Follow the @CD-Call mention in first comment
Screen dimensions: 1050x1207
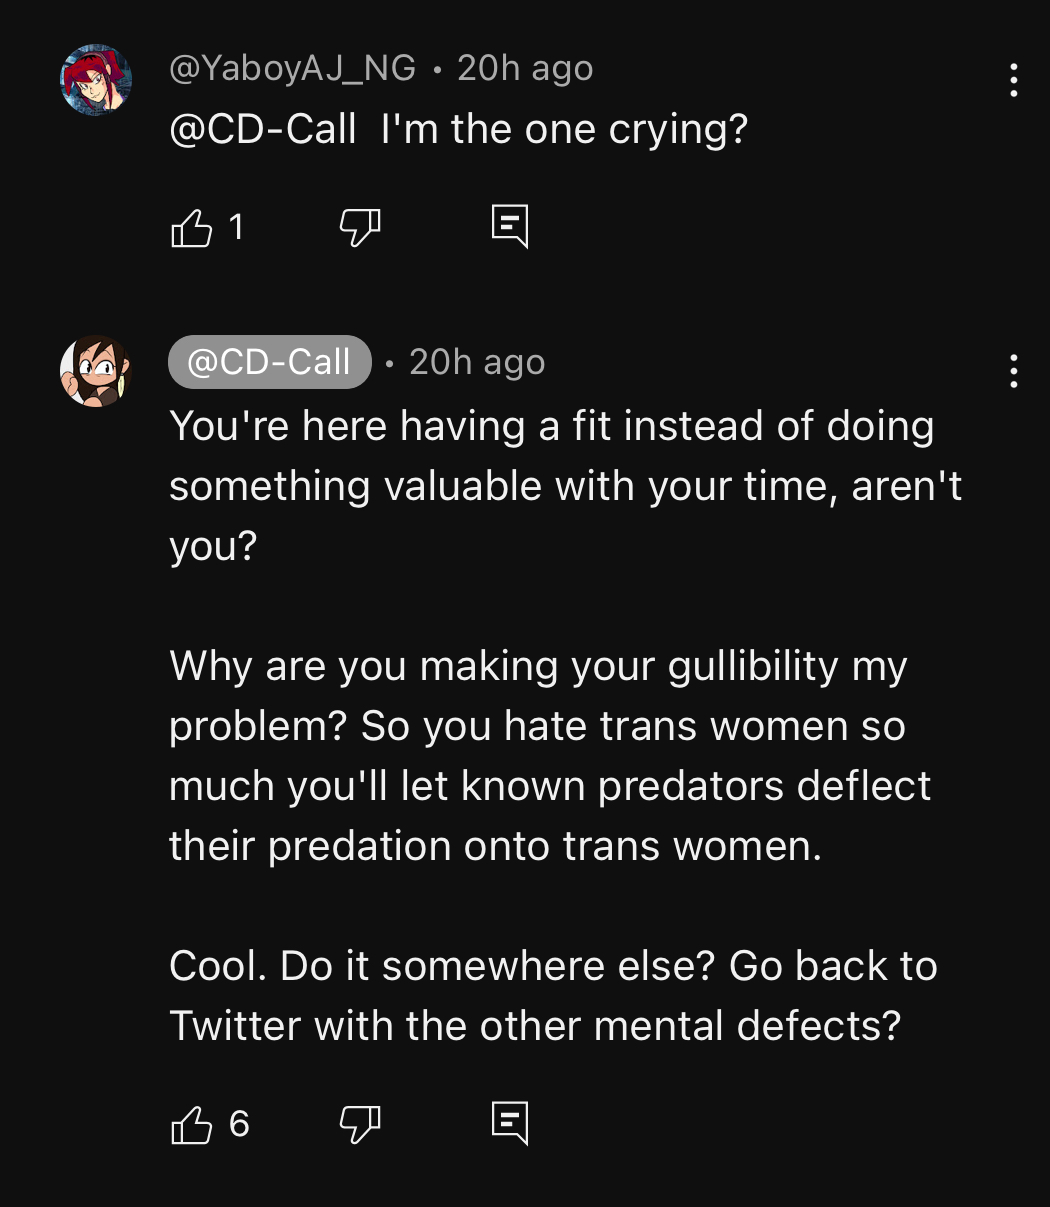[263, 130]
